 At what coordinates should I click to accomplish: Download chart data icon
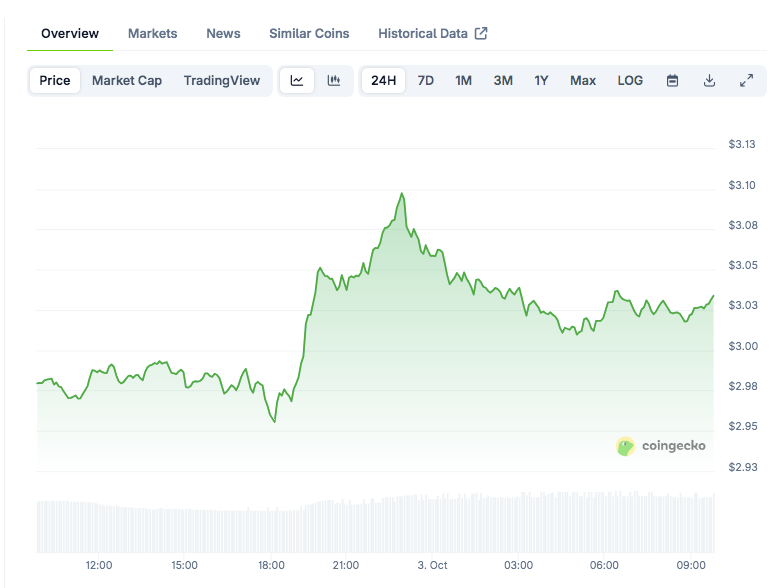tap(709, 81)
